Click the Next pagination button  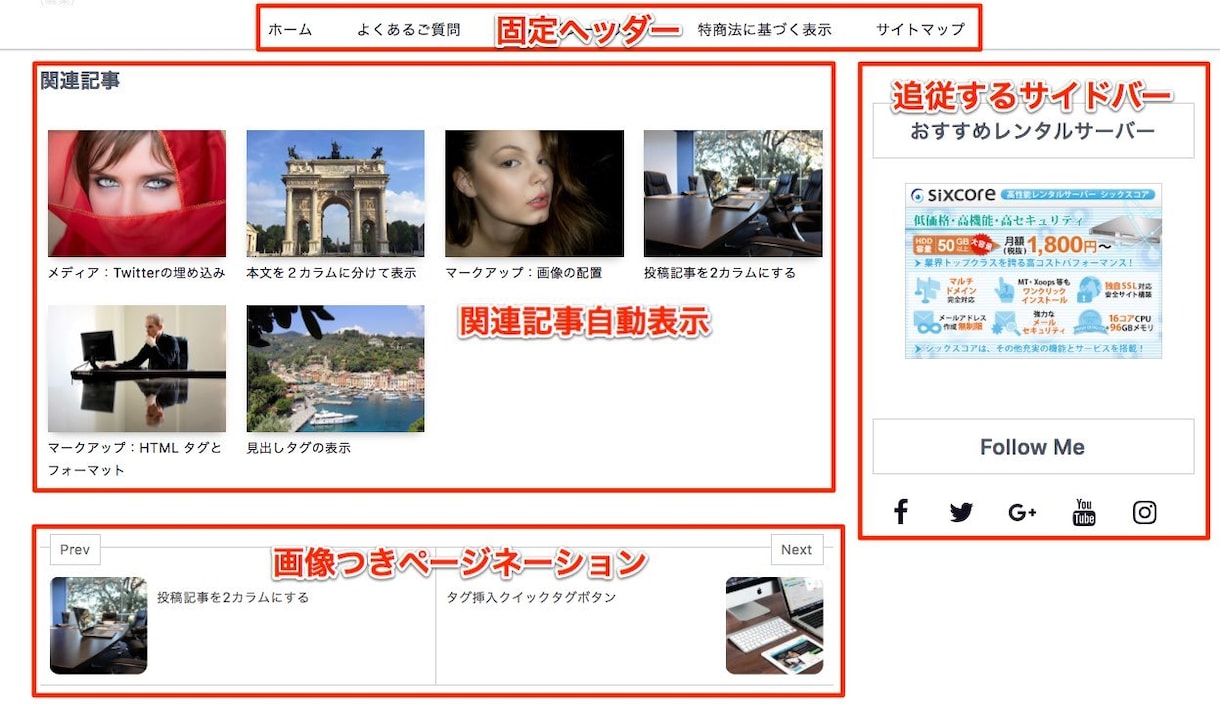point(797,549)
